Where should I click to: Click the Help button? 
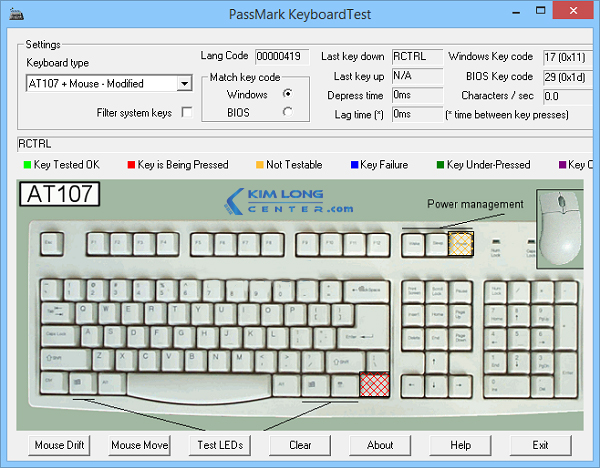coord(460,445)
